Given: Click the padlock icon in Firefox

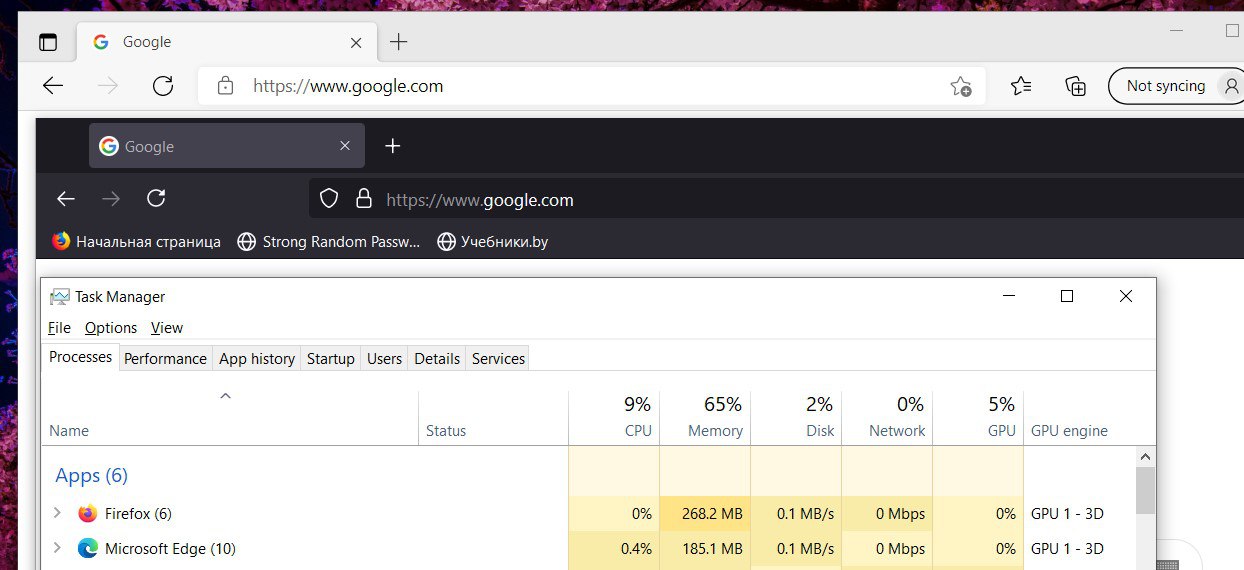Looking at the screenshot, I should point(364,199).
